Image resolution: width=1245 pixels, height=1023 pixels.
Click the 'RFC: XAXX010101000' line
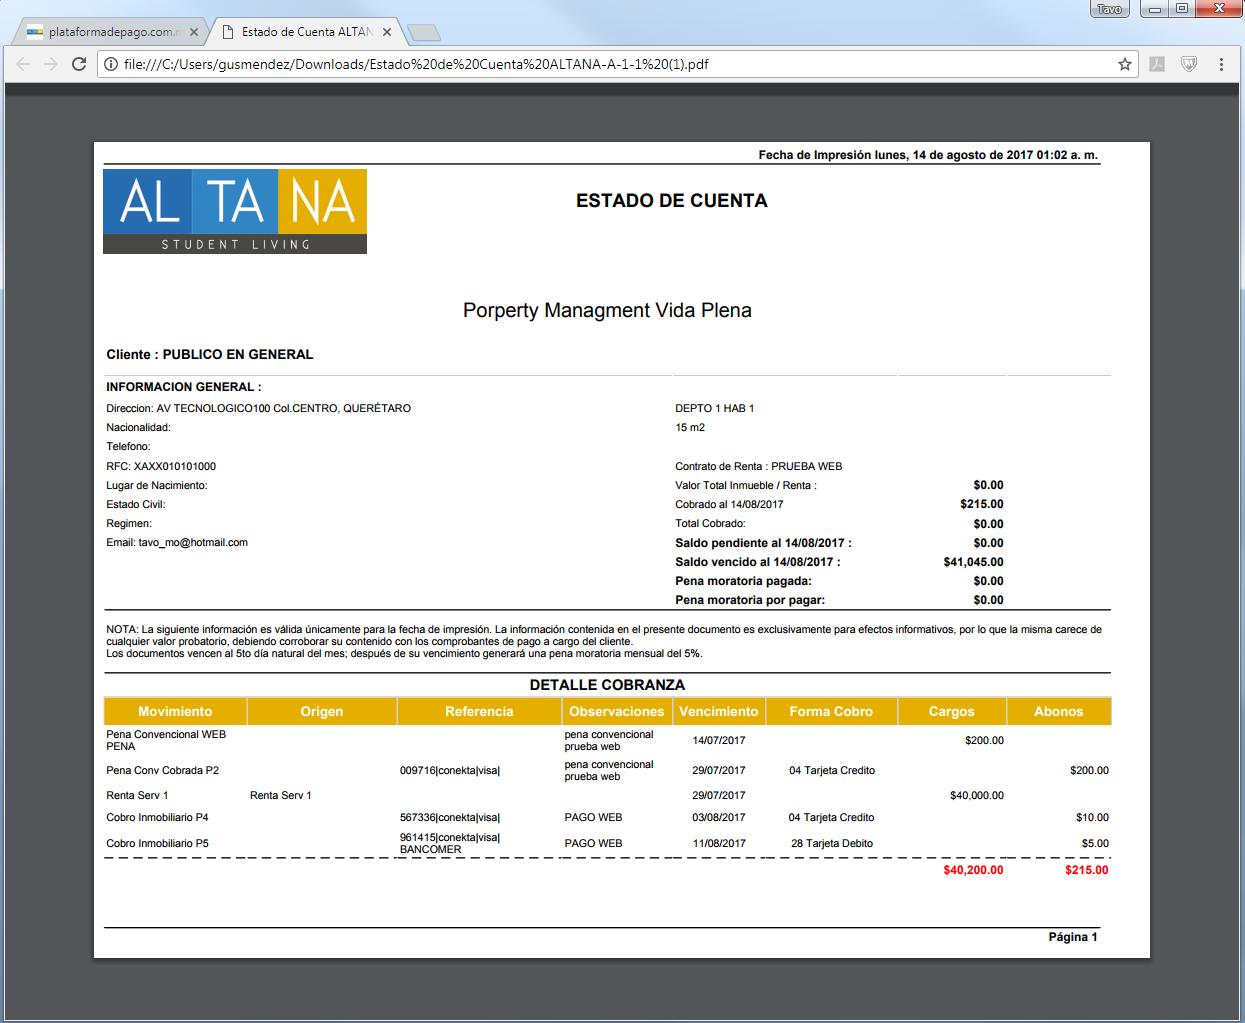tap(161, 466)
